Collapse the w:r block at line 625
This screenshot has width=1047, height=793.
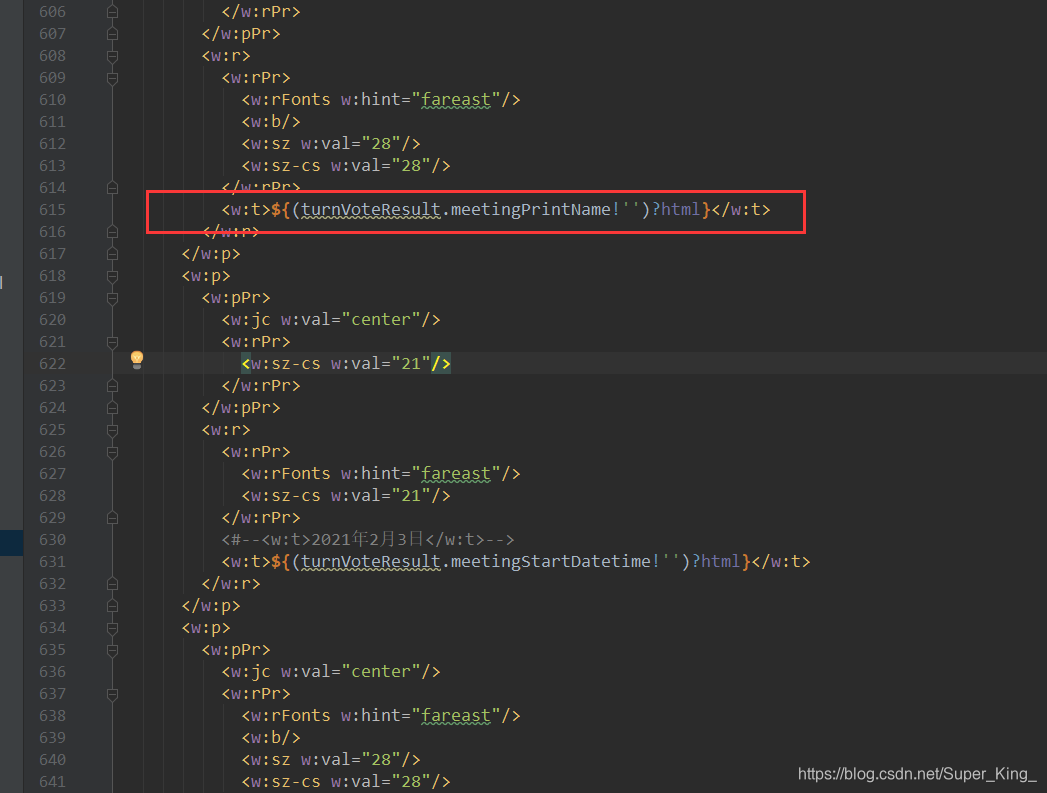click(x=112, y=431)
